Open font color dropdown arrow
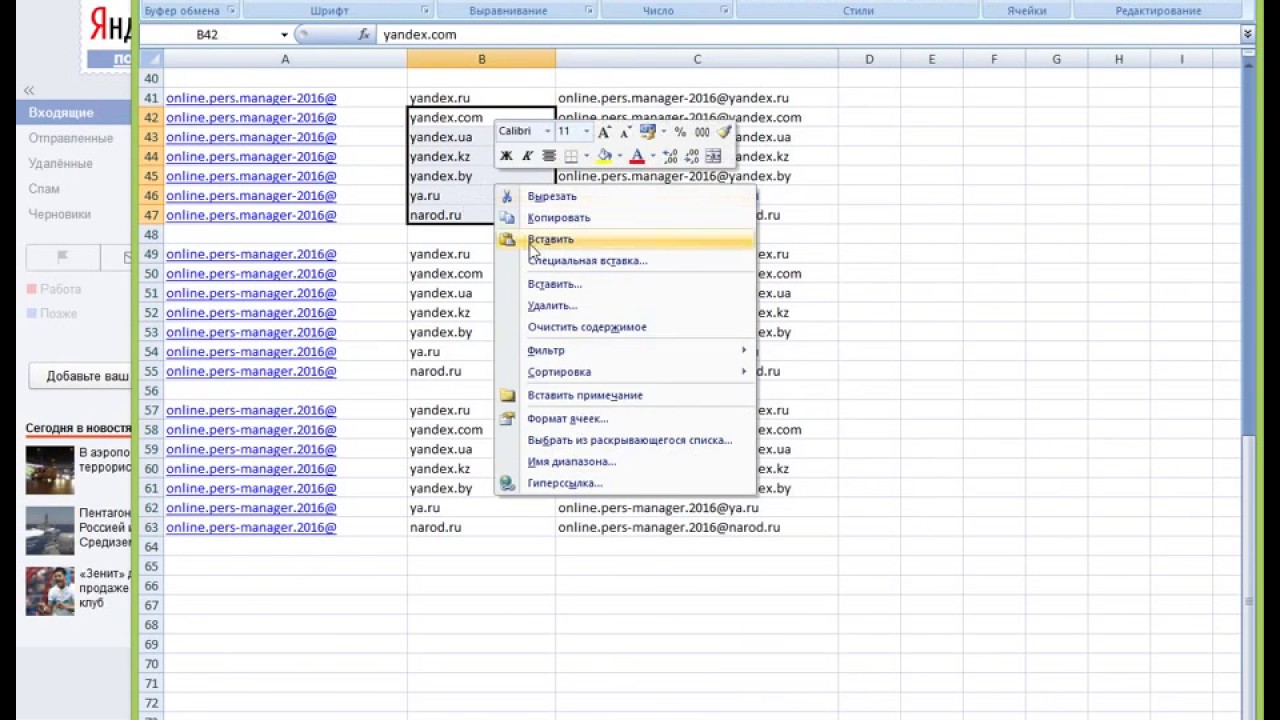 click(653, 156)
